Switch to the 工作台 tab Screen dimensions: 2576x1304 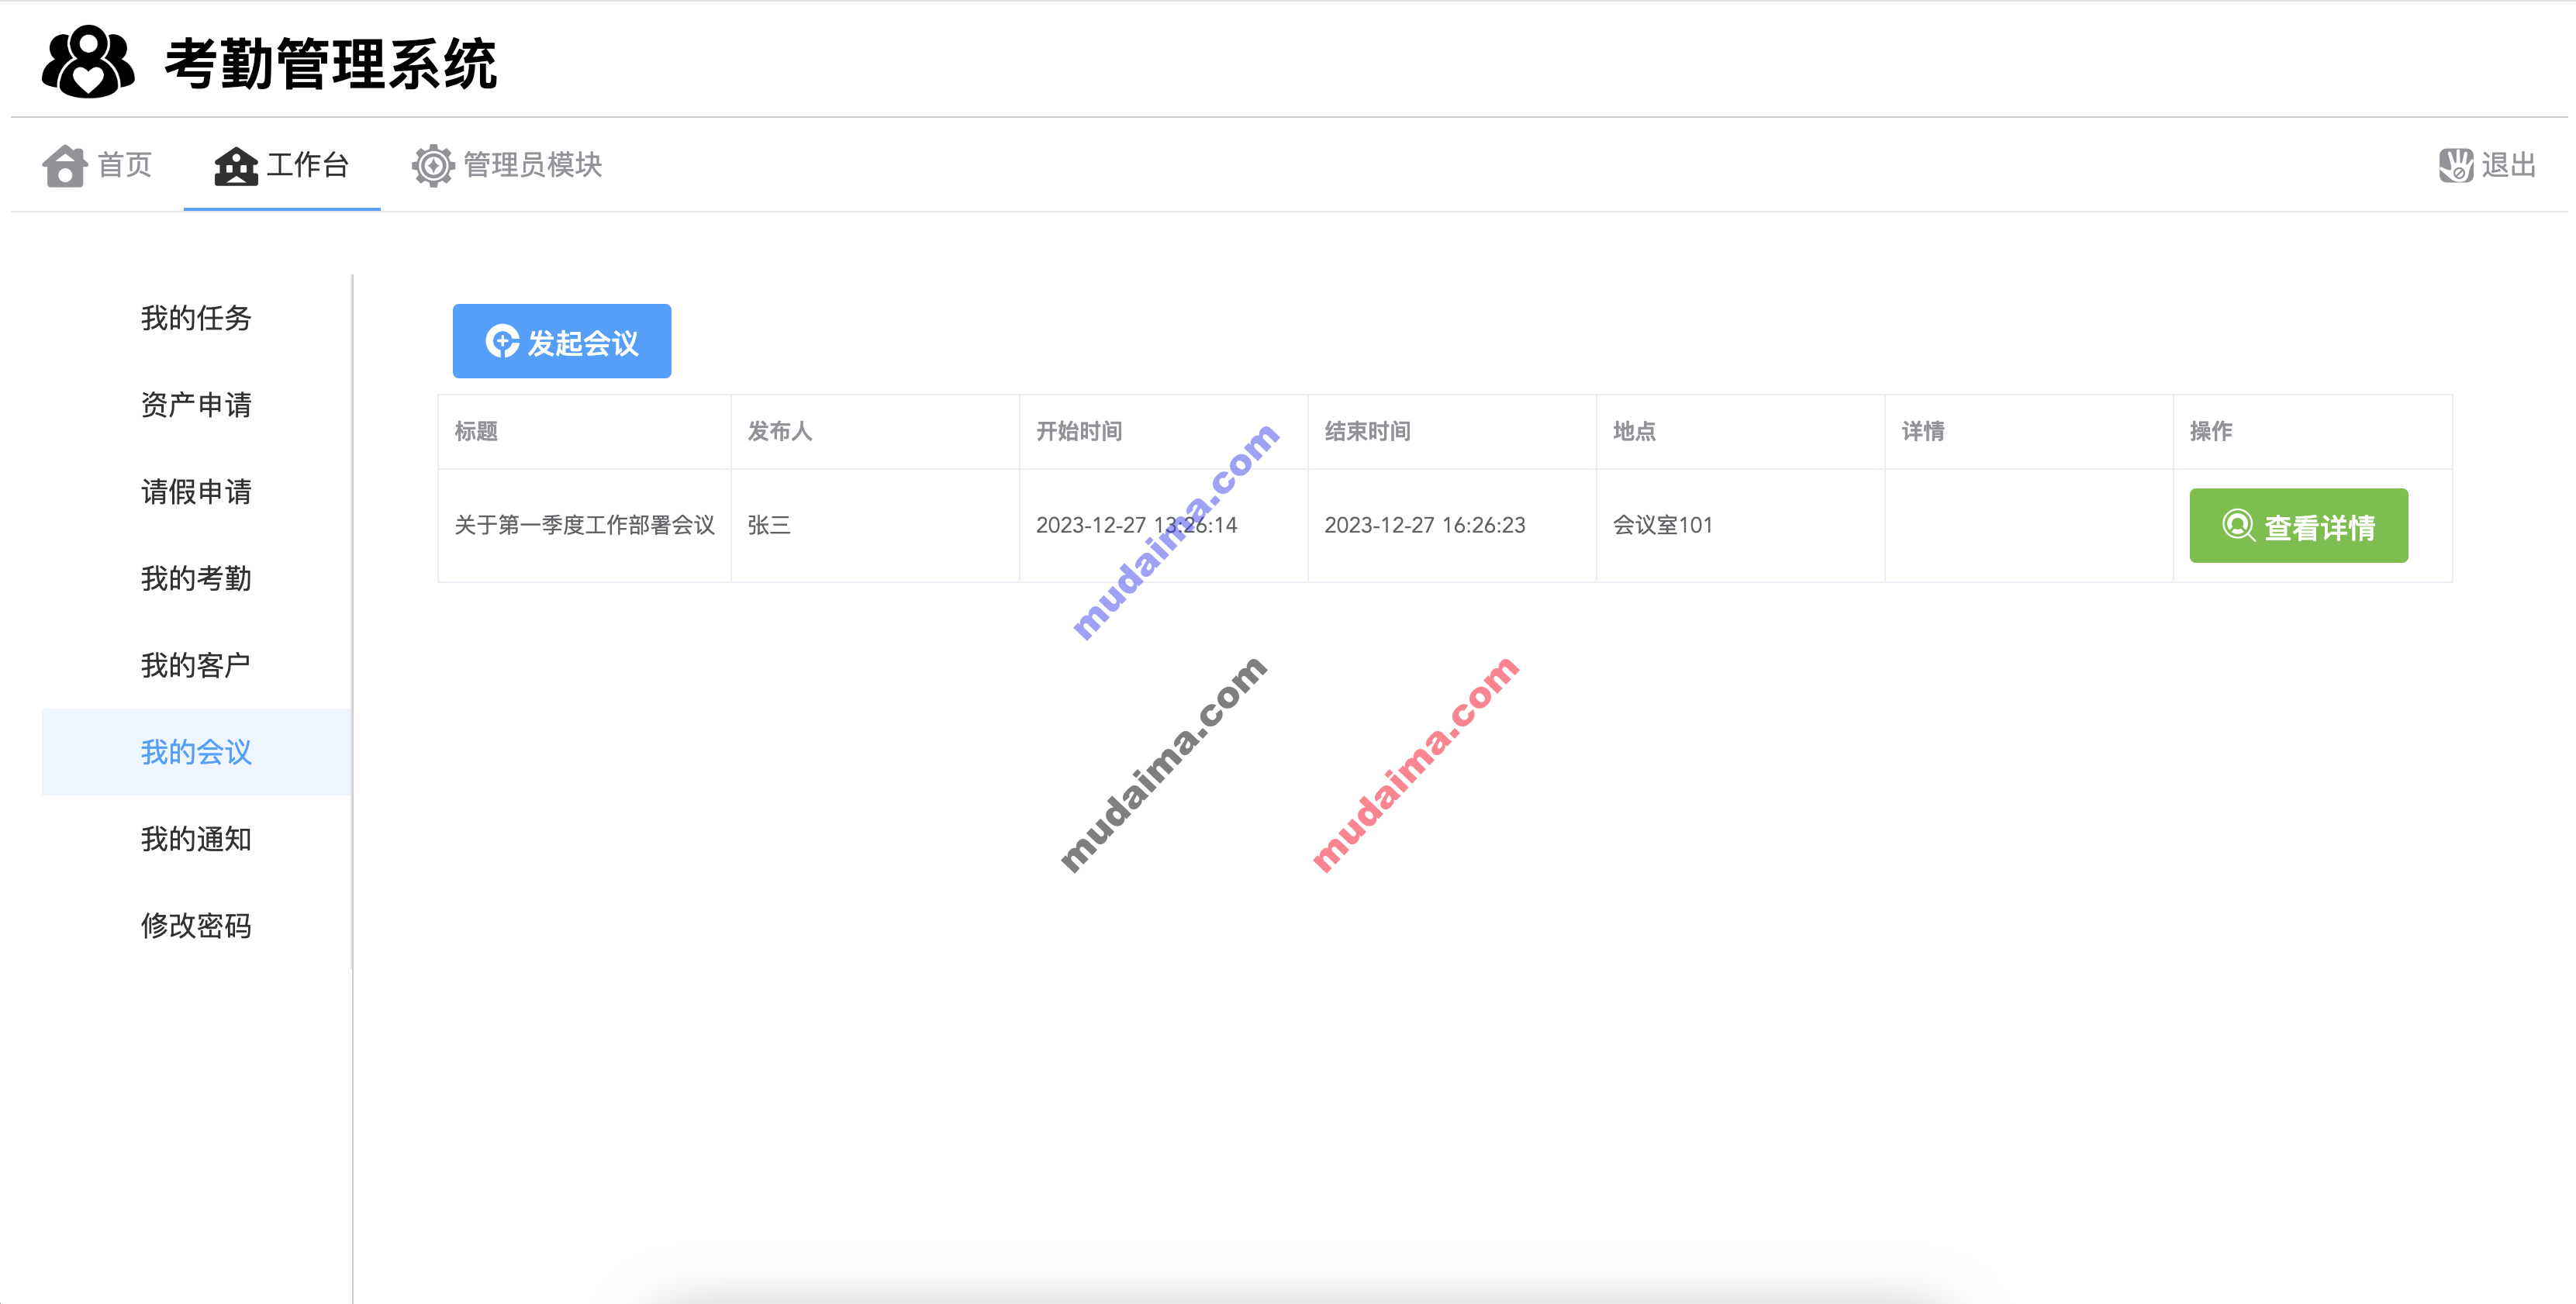tap(281, 165)
